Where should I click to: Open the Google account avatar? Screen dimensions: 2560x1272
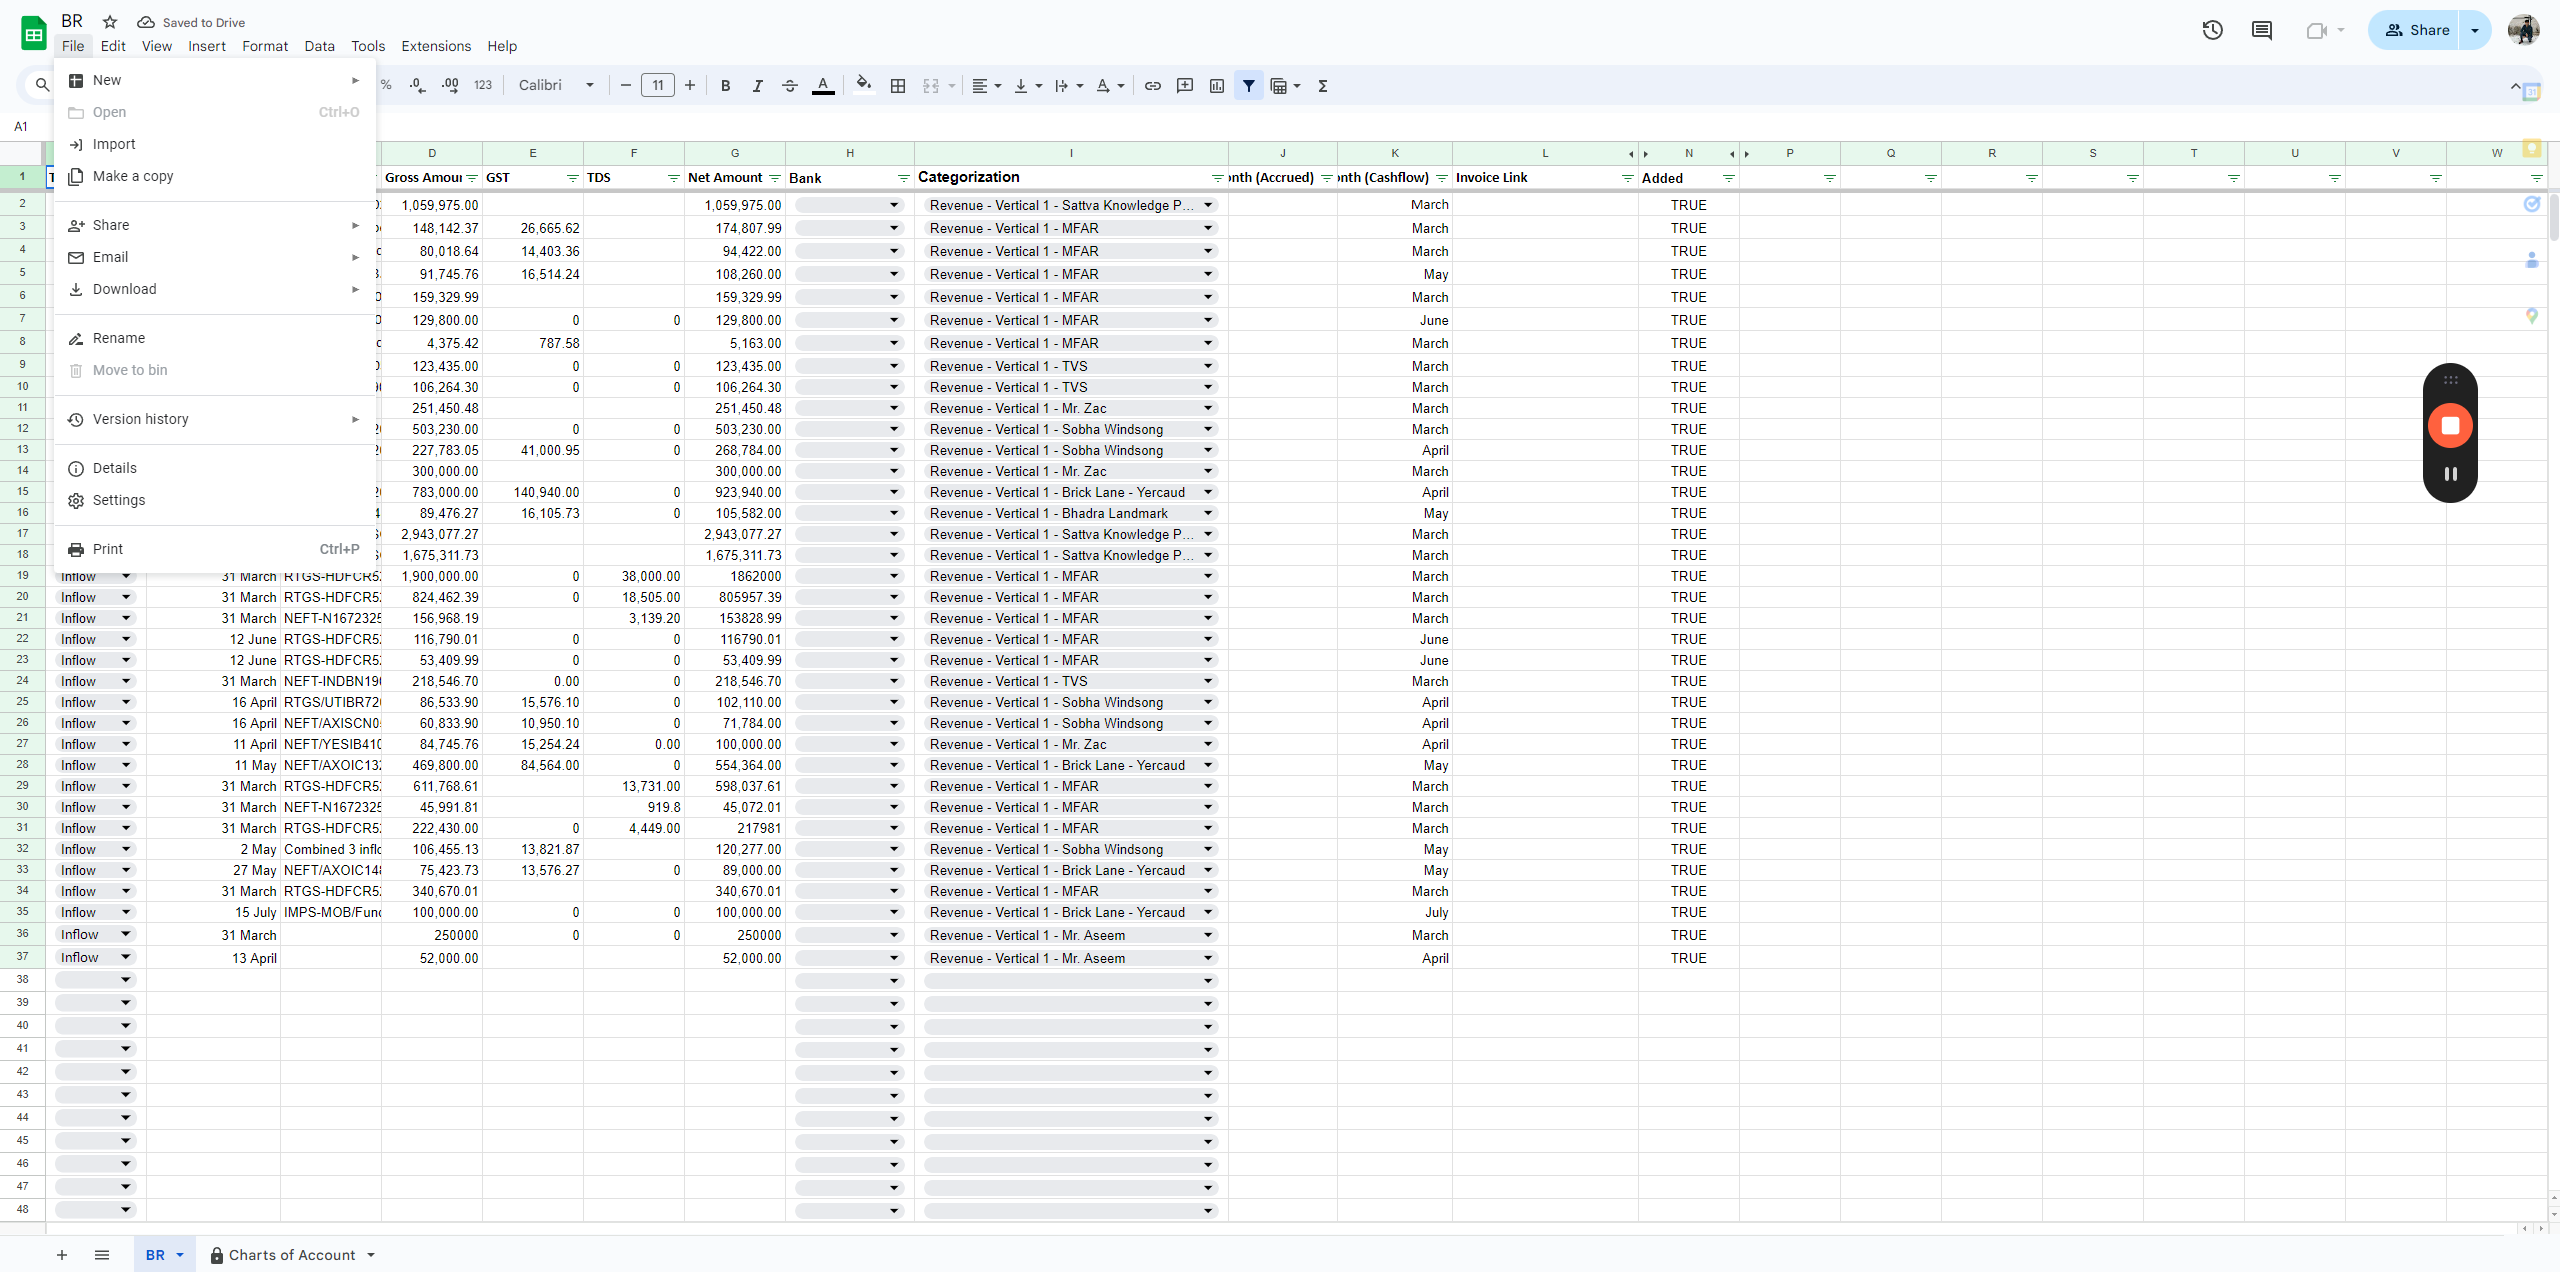click(x=2523, y=30)
